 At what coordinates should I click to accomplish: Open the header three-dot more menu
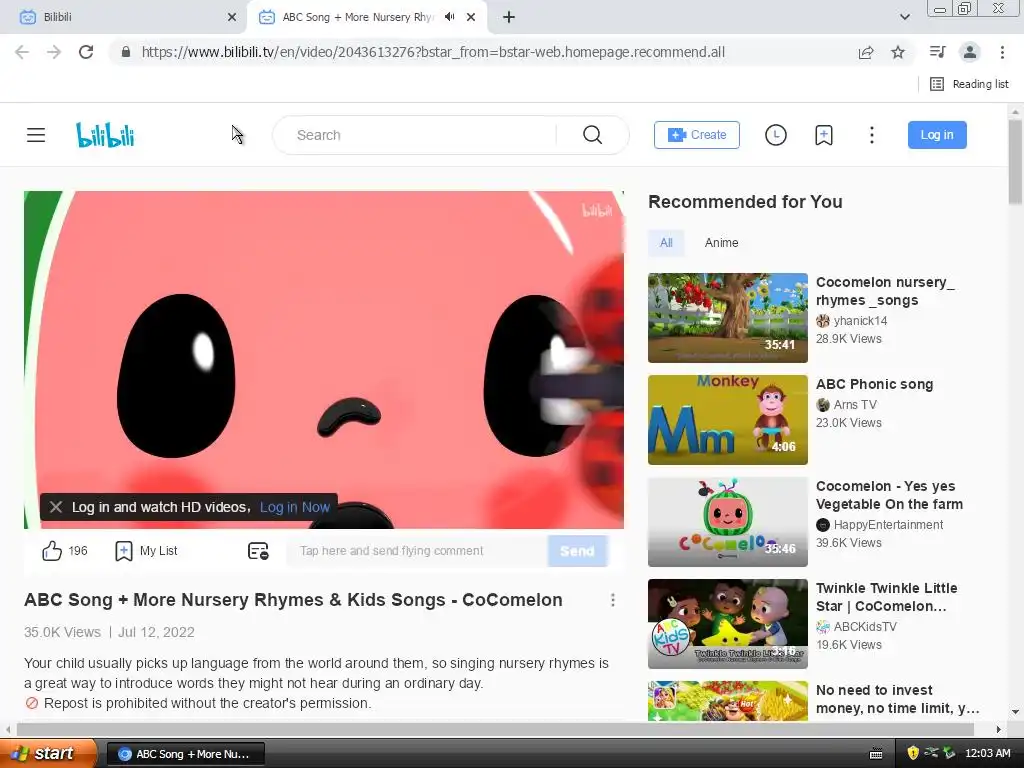tap(872, 135)
